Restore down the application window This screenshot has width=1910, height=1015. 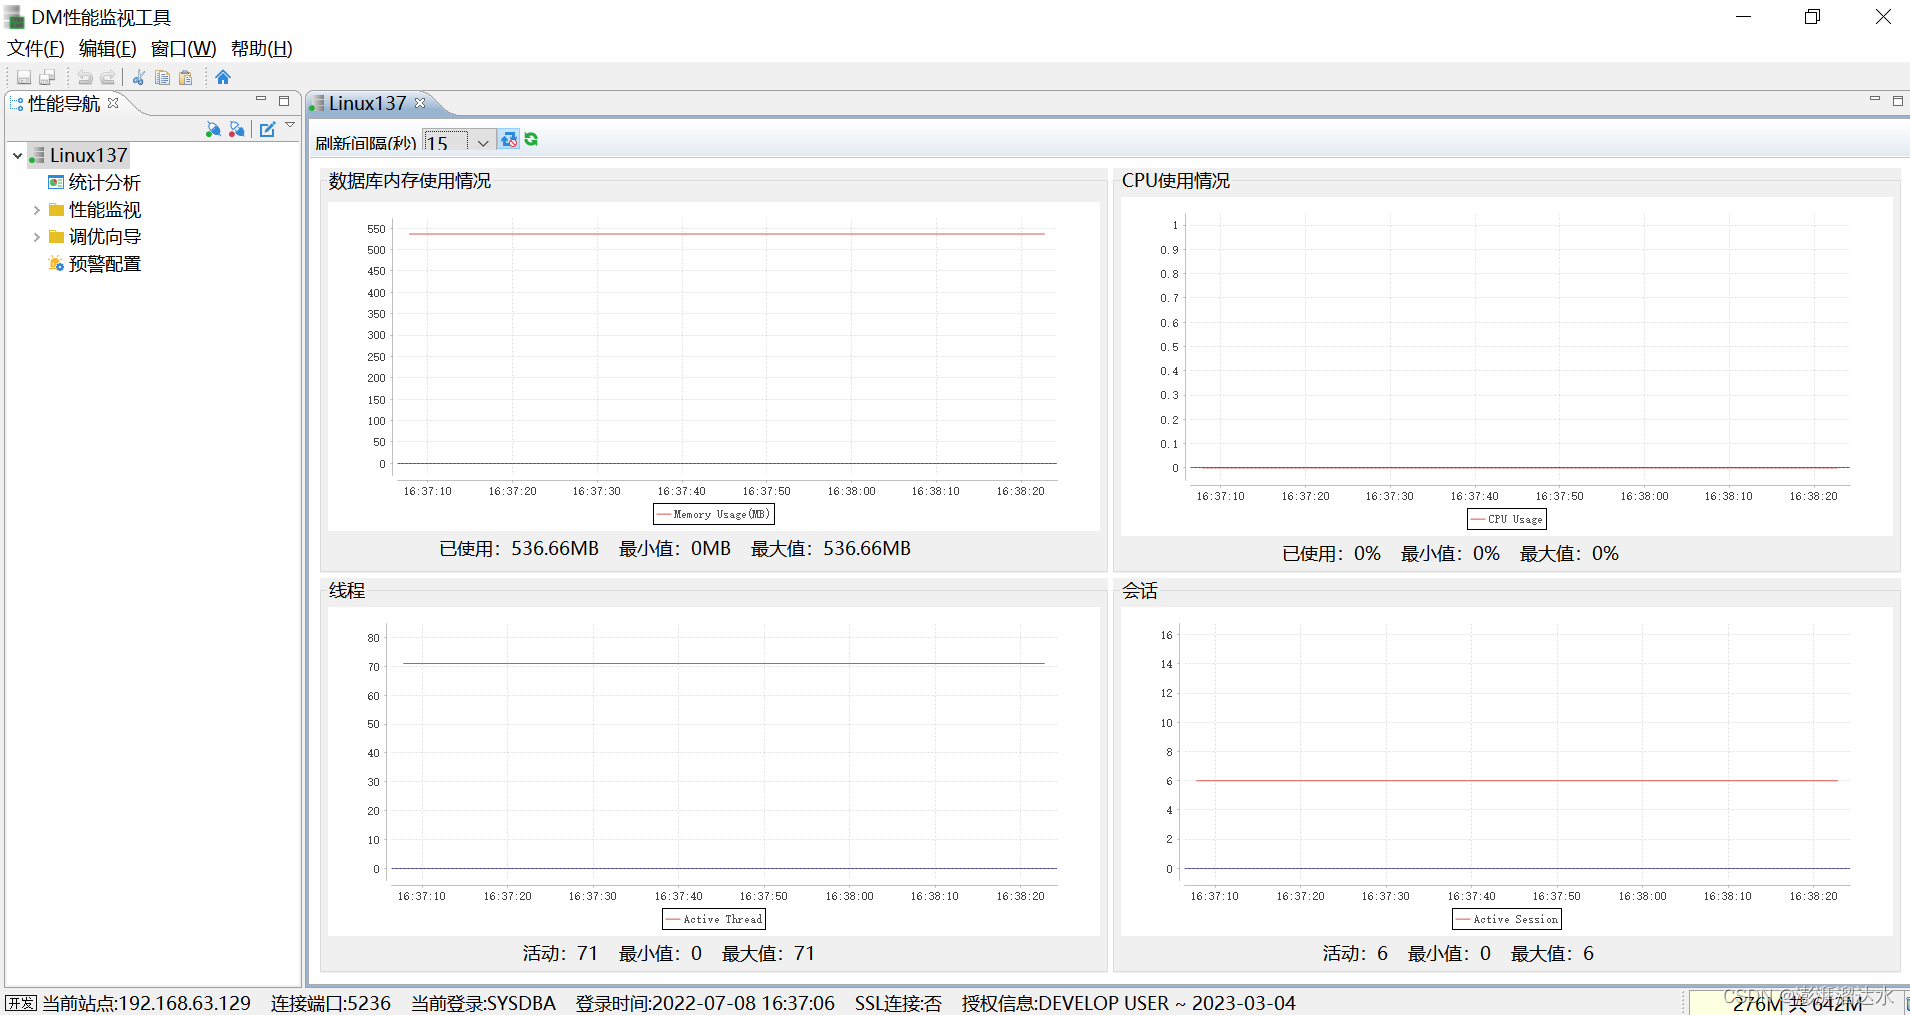click(x=1812, y=17)
